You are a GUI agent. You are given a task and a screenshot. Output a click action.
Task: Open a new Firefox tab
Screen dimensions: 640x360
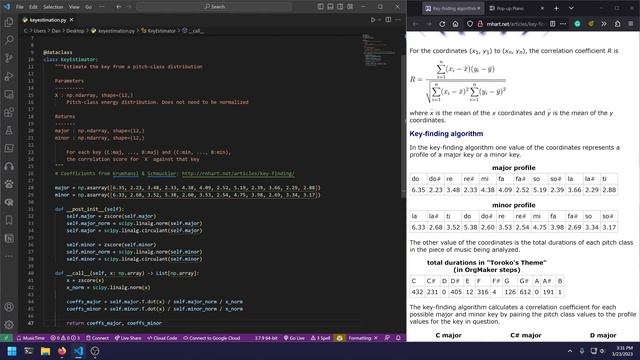[x=556, y=8]
